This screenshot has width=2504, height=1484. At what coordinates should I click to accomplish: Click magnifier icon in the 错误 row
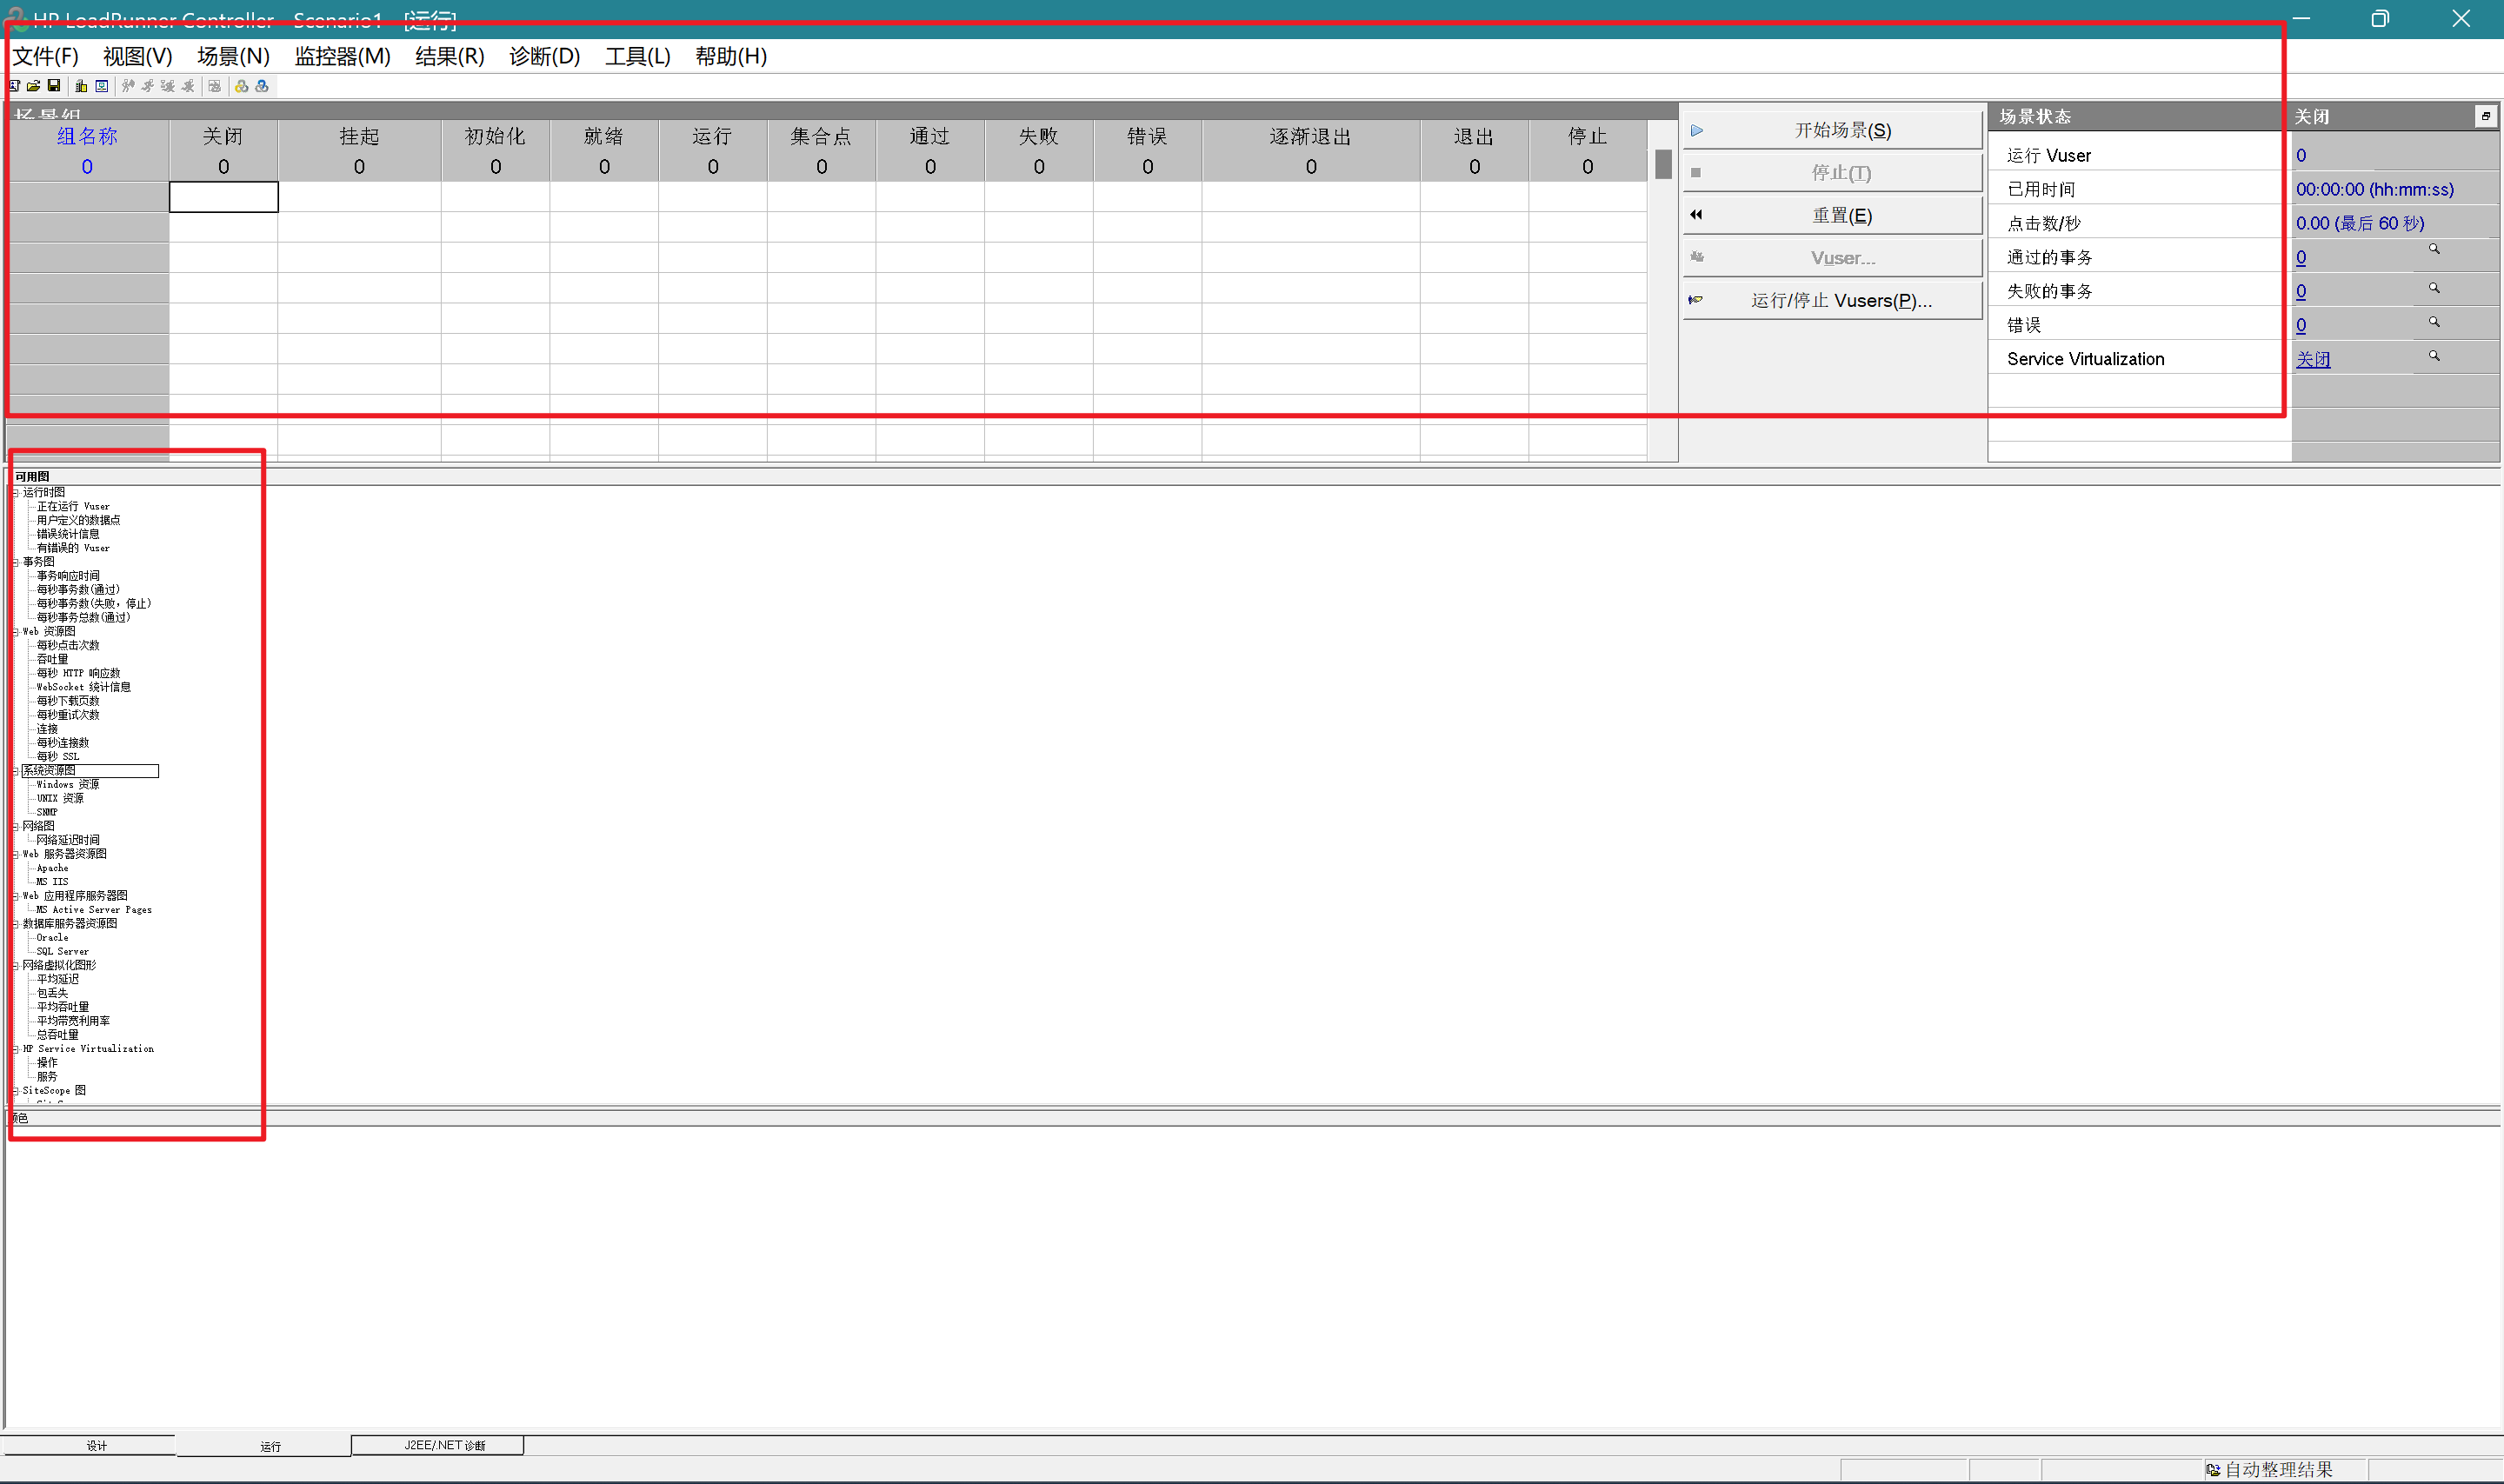(2434, 322)
